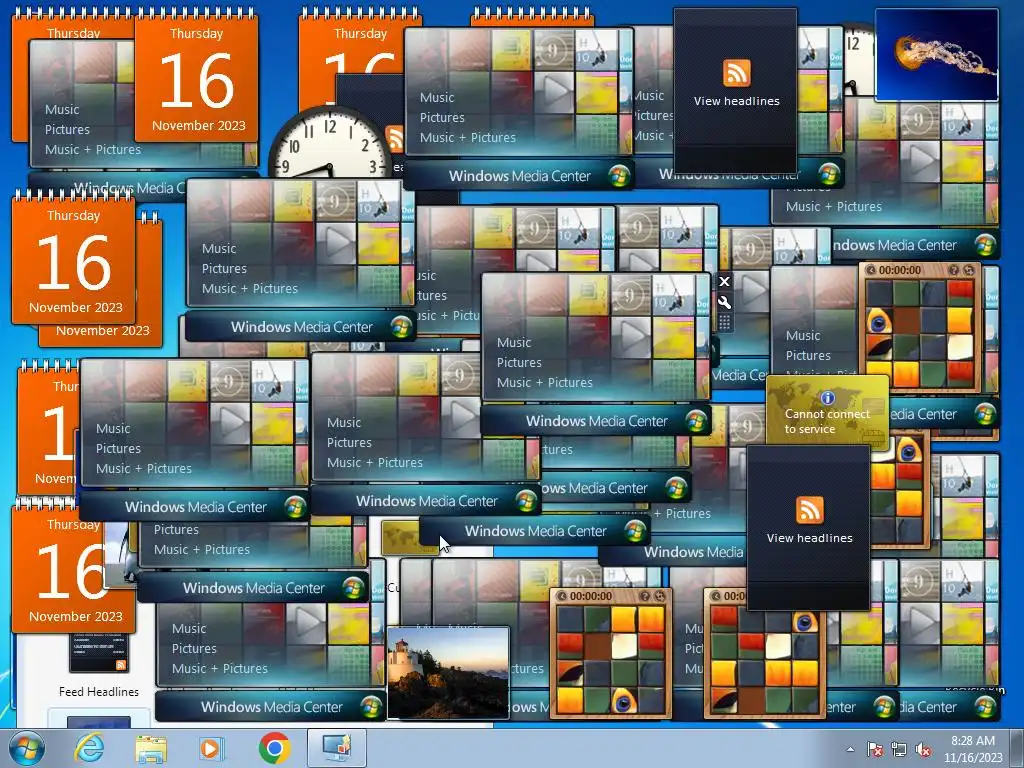Pause timer on puzzle beside the lighthouse picture
Image resolution: width=1024 pixels, height=768 pixels.
tap(562, 596)
